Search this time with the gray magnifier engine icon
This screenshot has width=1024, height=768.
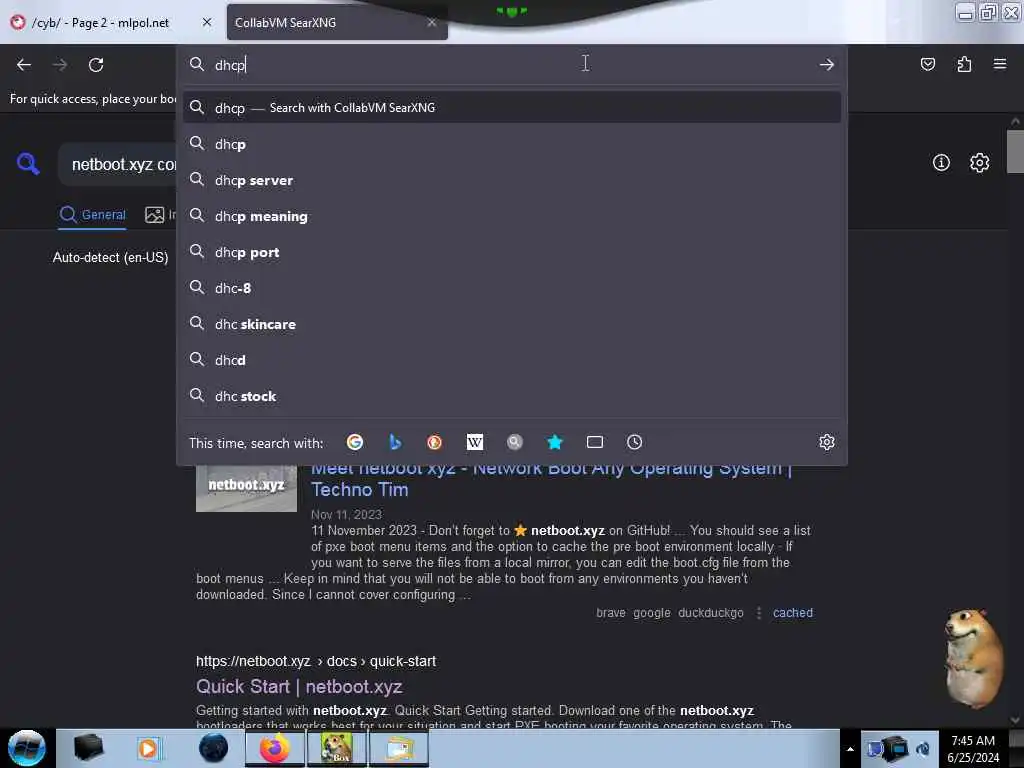point(515,442)
